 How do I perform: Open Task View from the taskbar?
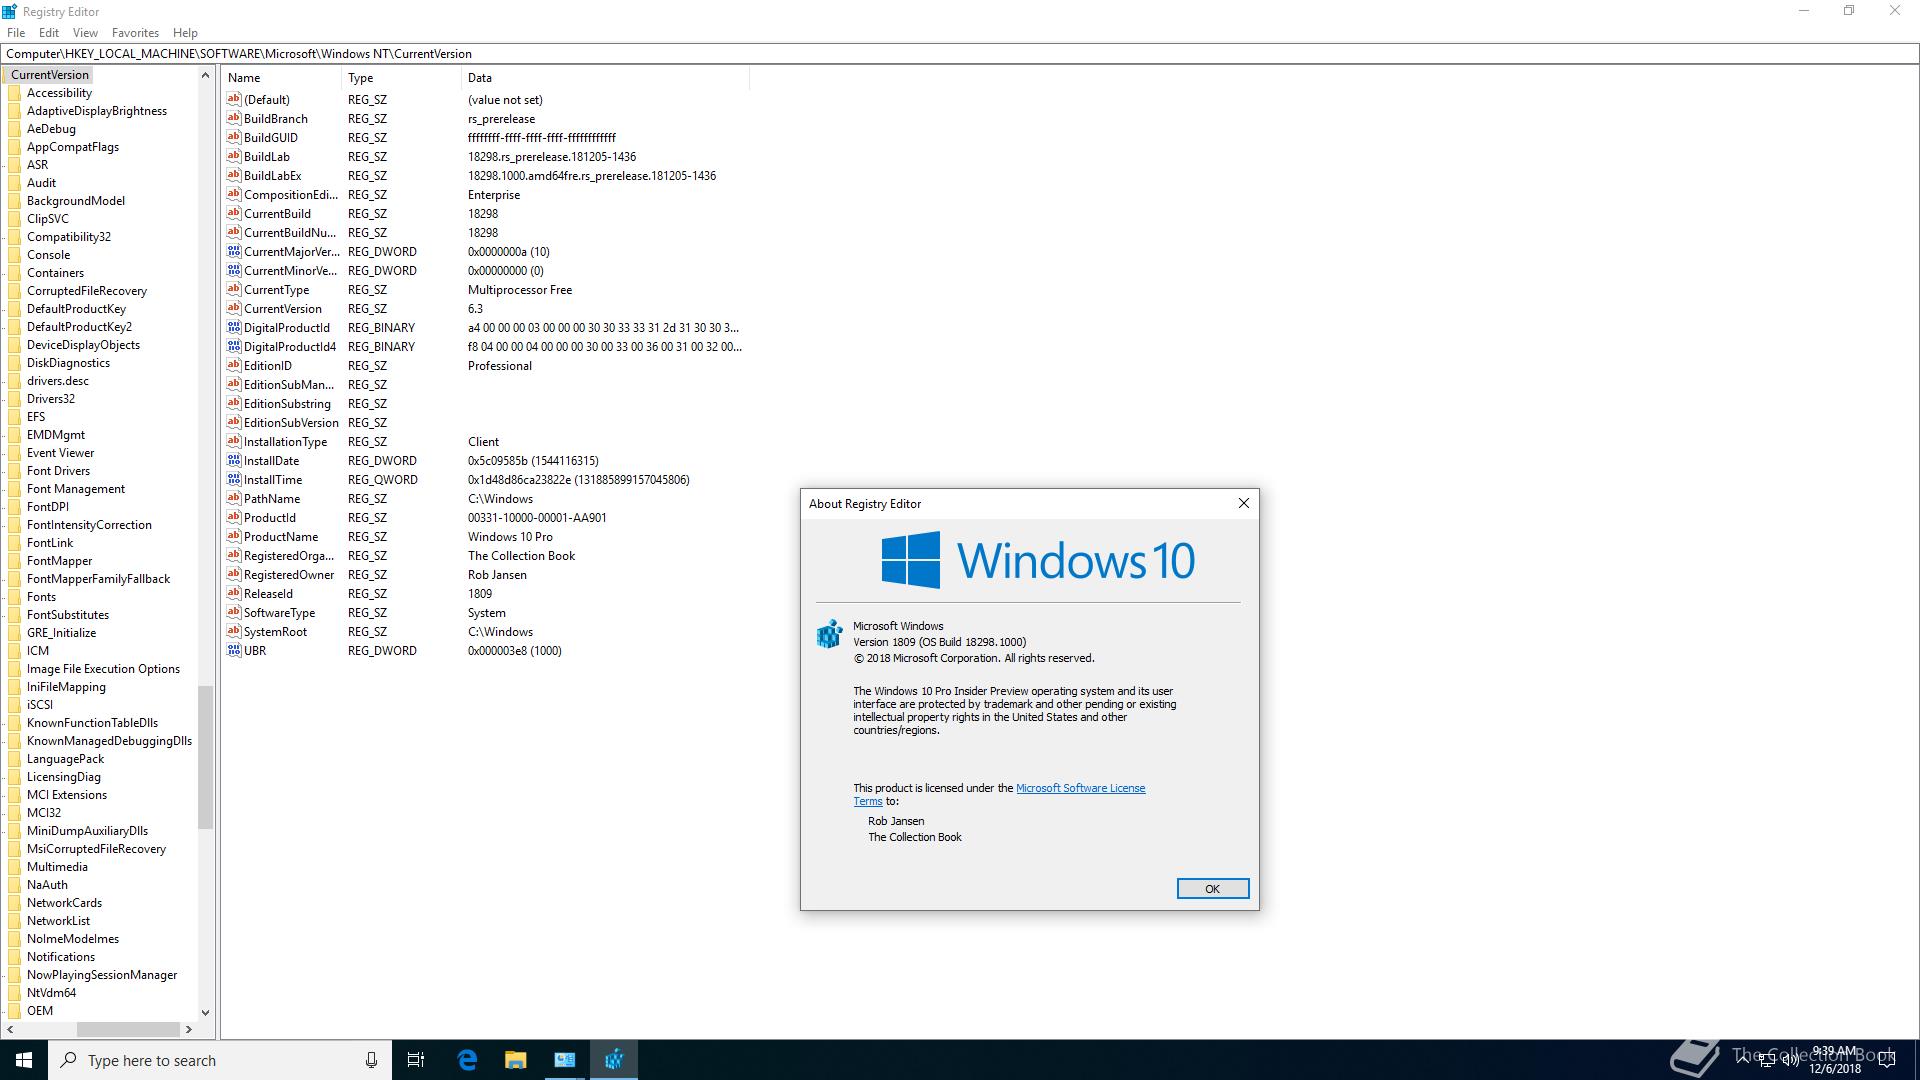coord(416,1060)
